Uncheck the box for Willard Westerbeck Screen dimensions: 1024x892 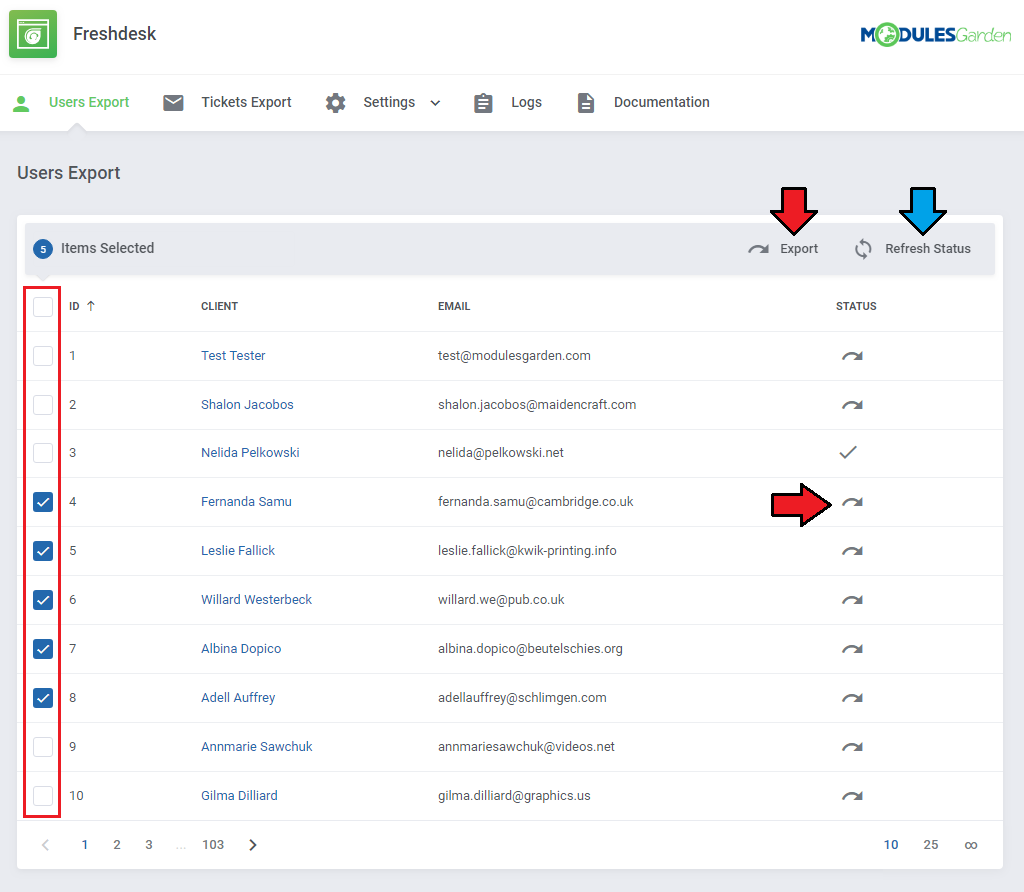(x=43, y=599)
